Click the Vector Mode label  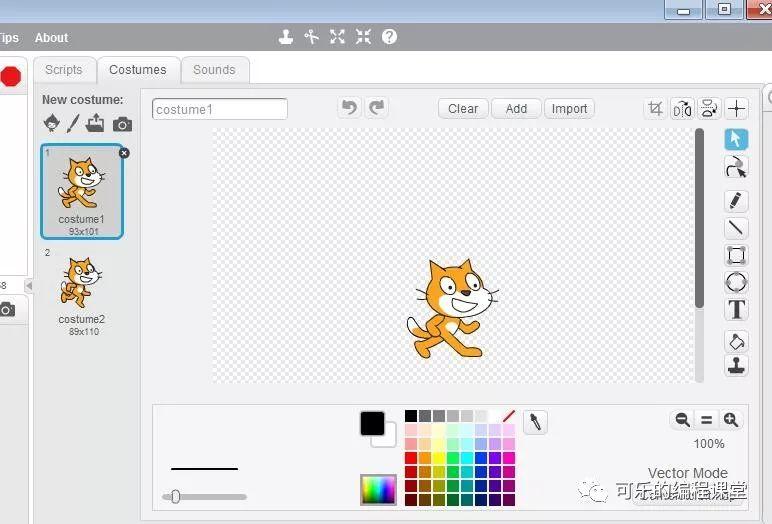point(687,473)
